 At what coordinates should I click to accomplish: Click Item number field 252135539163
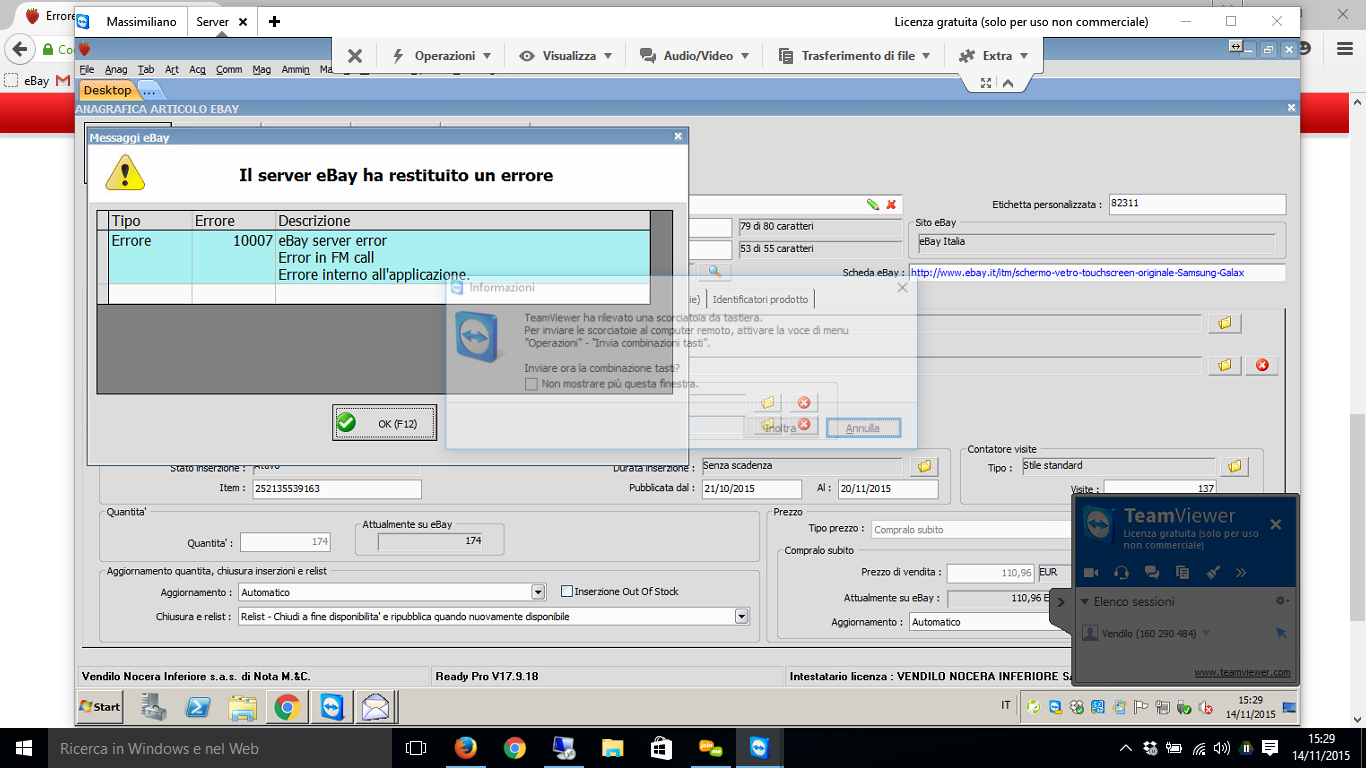pos(336,489)
